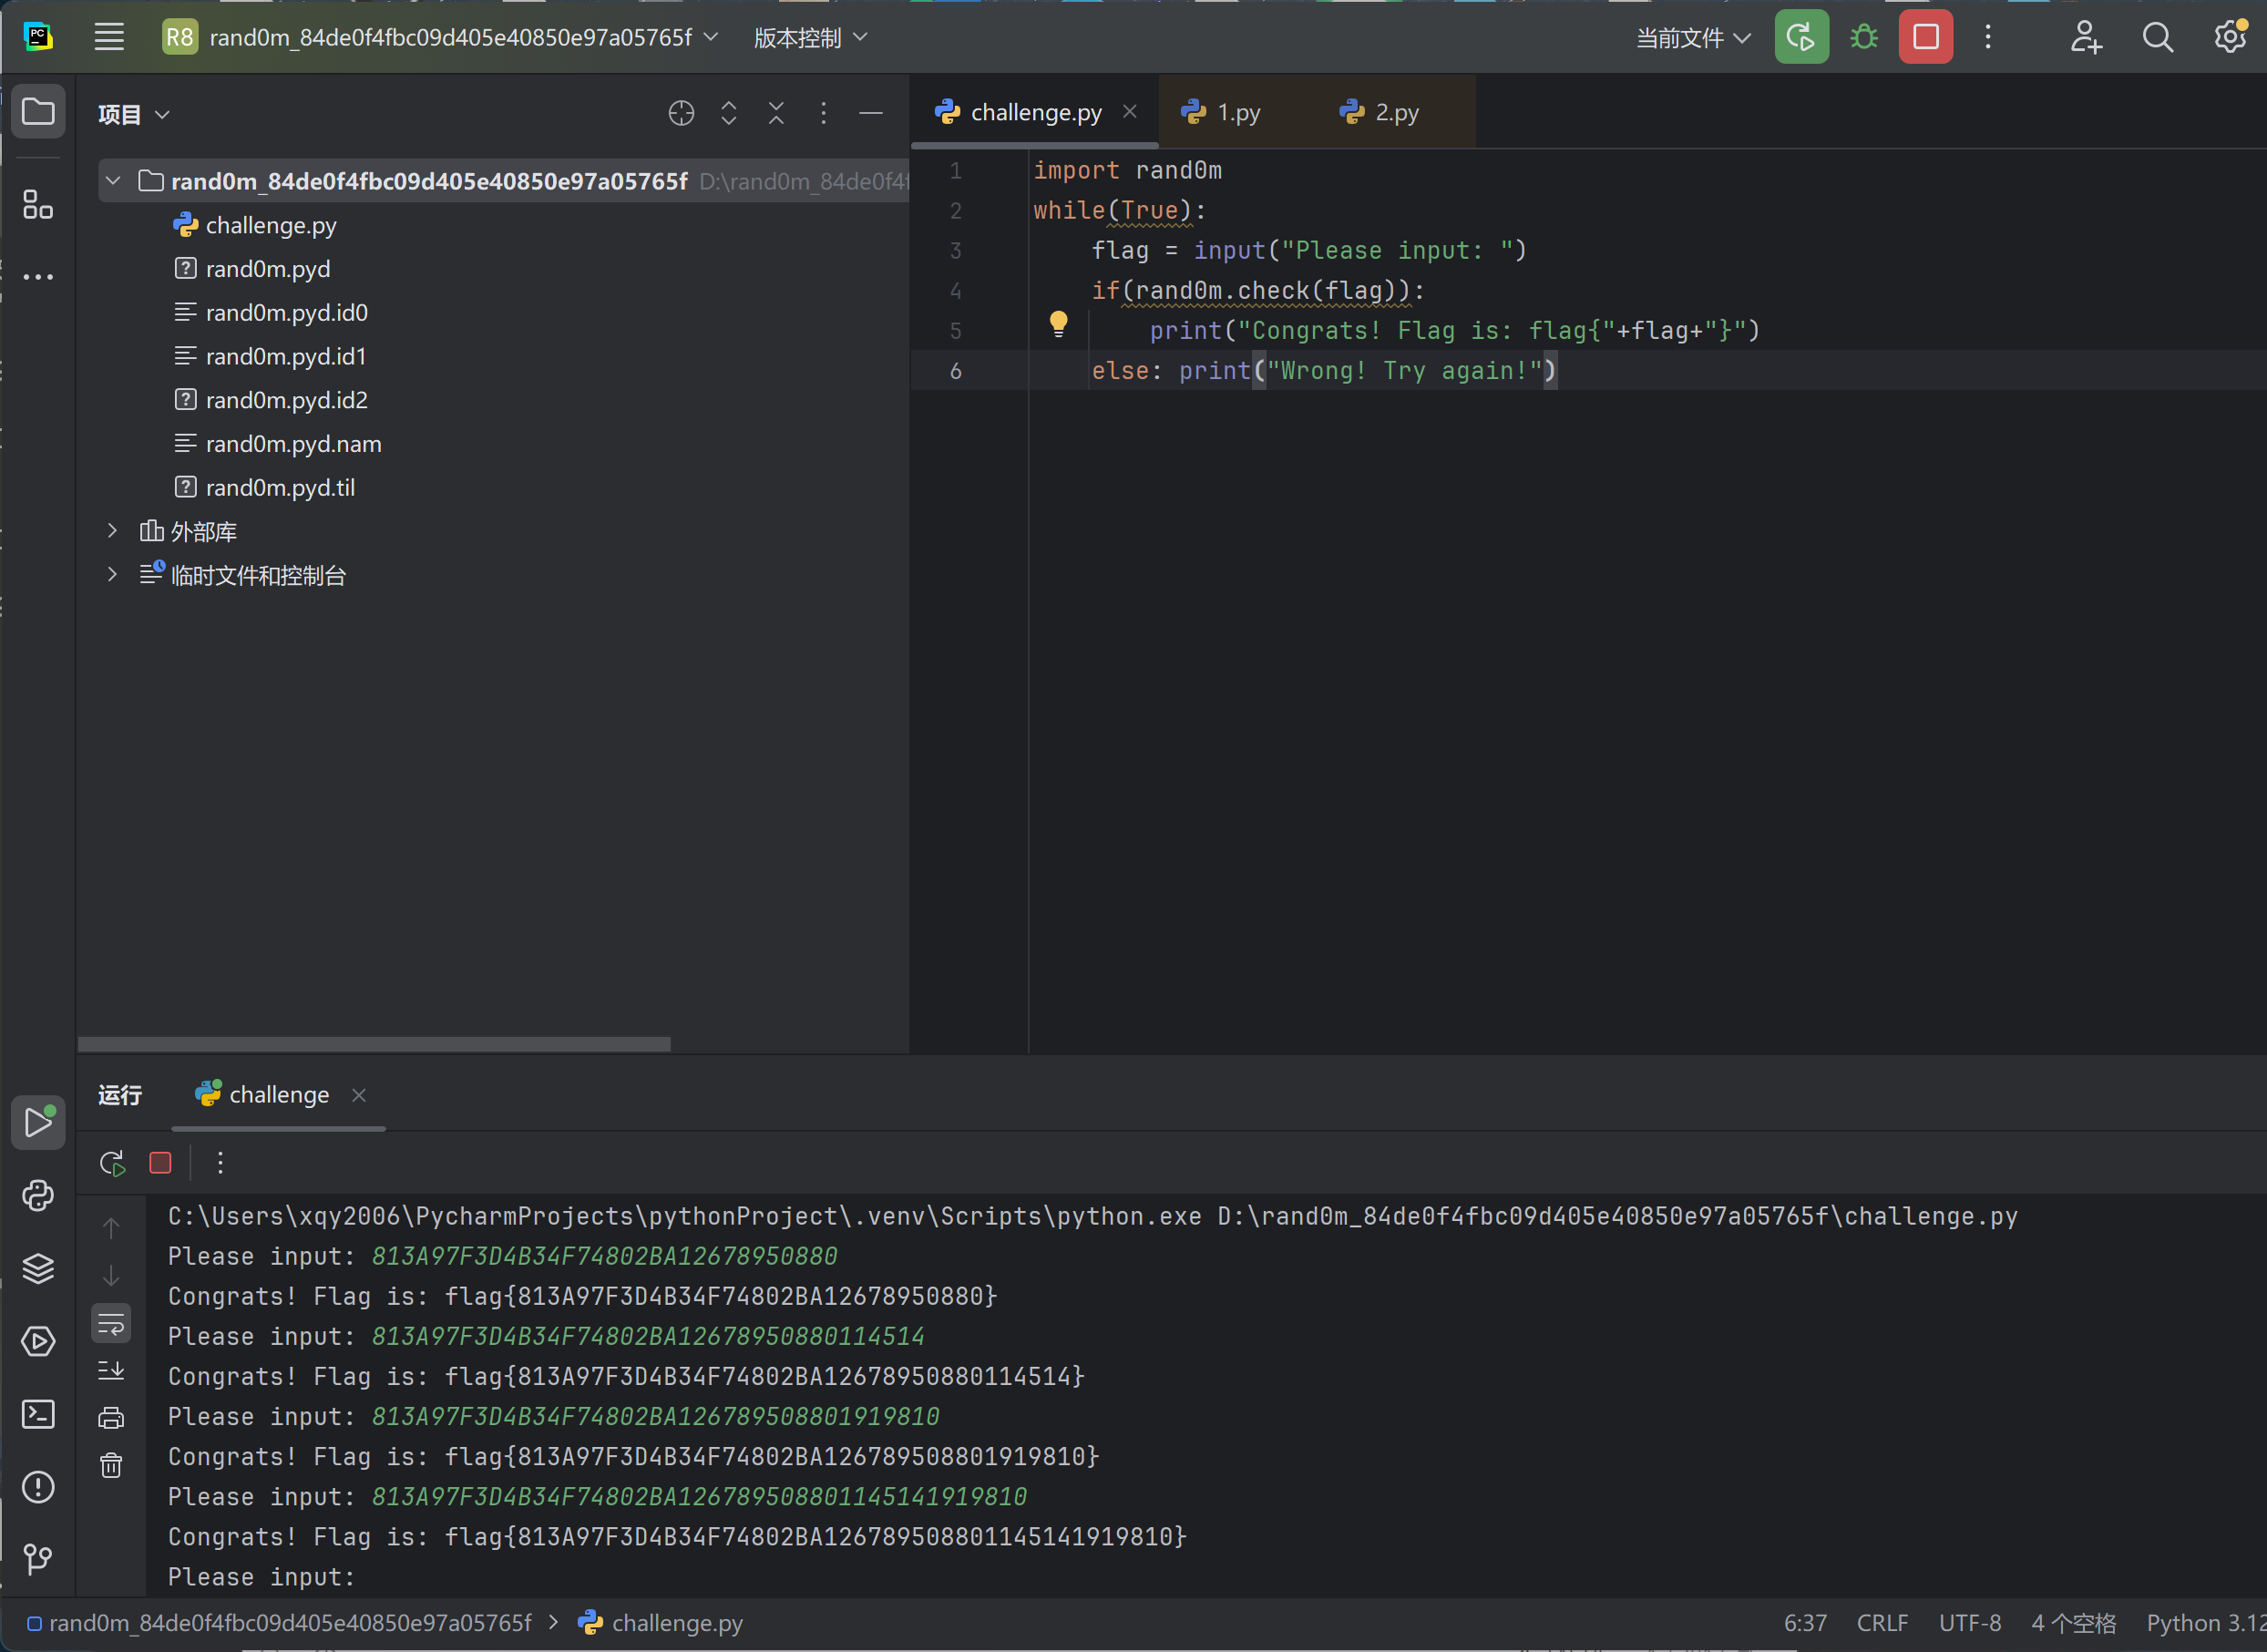This screenshot has height=1652, width=2267.
Task: Open the Python Console tool window
Action: (38, 1196)
